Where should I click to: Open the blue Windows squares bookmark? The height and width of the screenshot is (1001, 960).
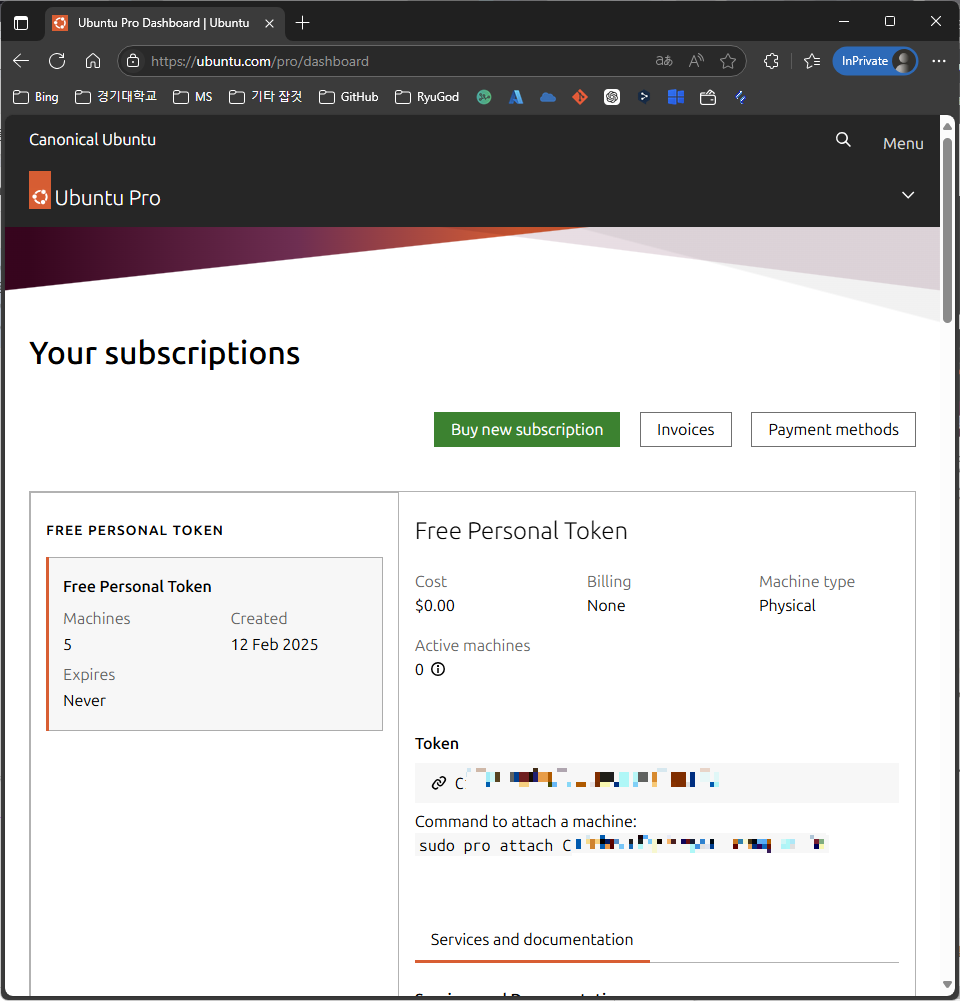pos(675,97)
